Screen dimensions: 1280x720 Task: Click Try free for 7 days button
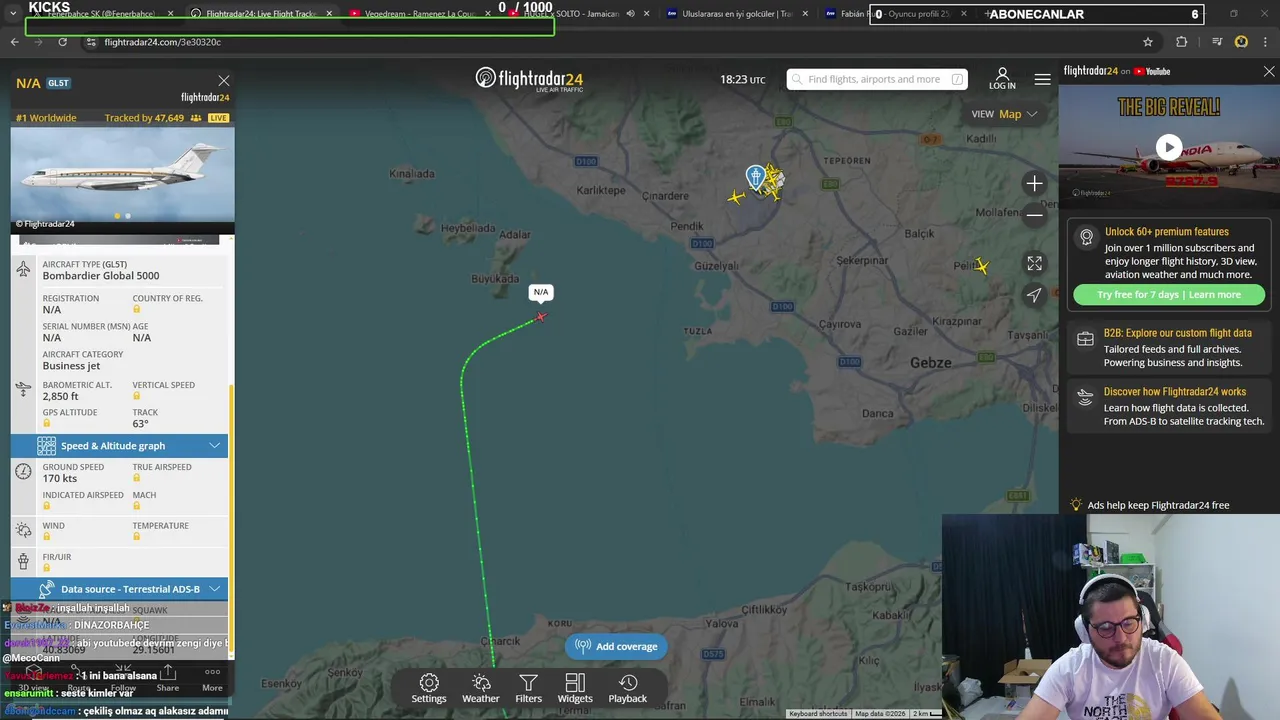[1169, 295]
